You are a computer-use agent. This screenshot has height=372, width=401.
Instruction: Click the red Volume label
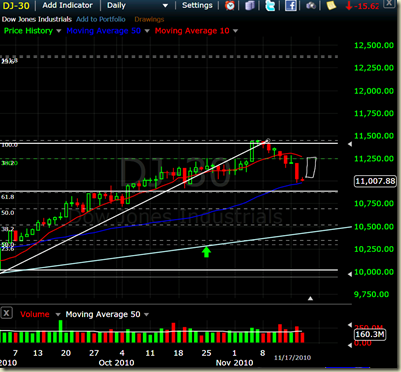tap(35, 314)
